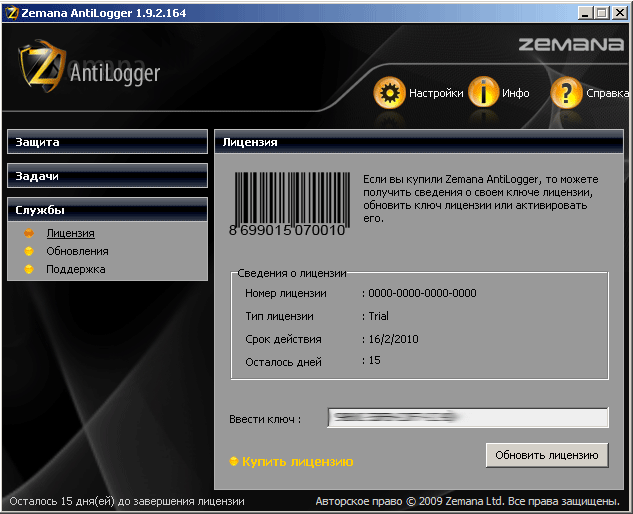The width and height of the screenshot is (633, 514).
Task: Open Обновления in the services list
Action: point(77,251)
